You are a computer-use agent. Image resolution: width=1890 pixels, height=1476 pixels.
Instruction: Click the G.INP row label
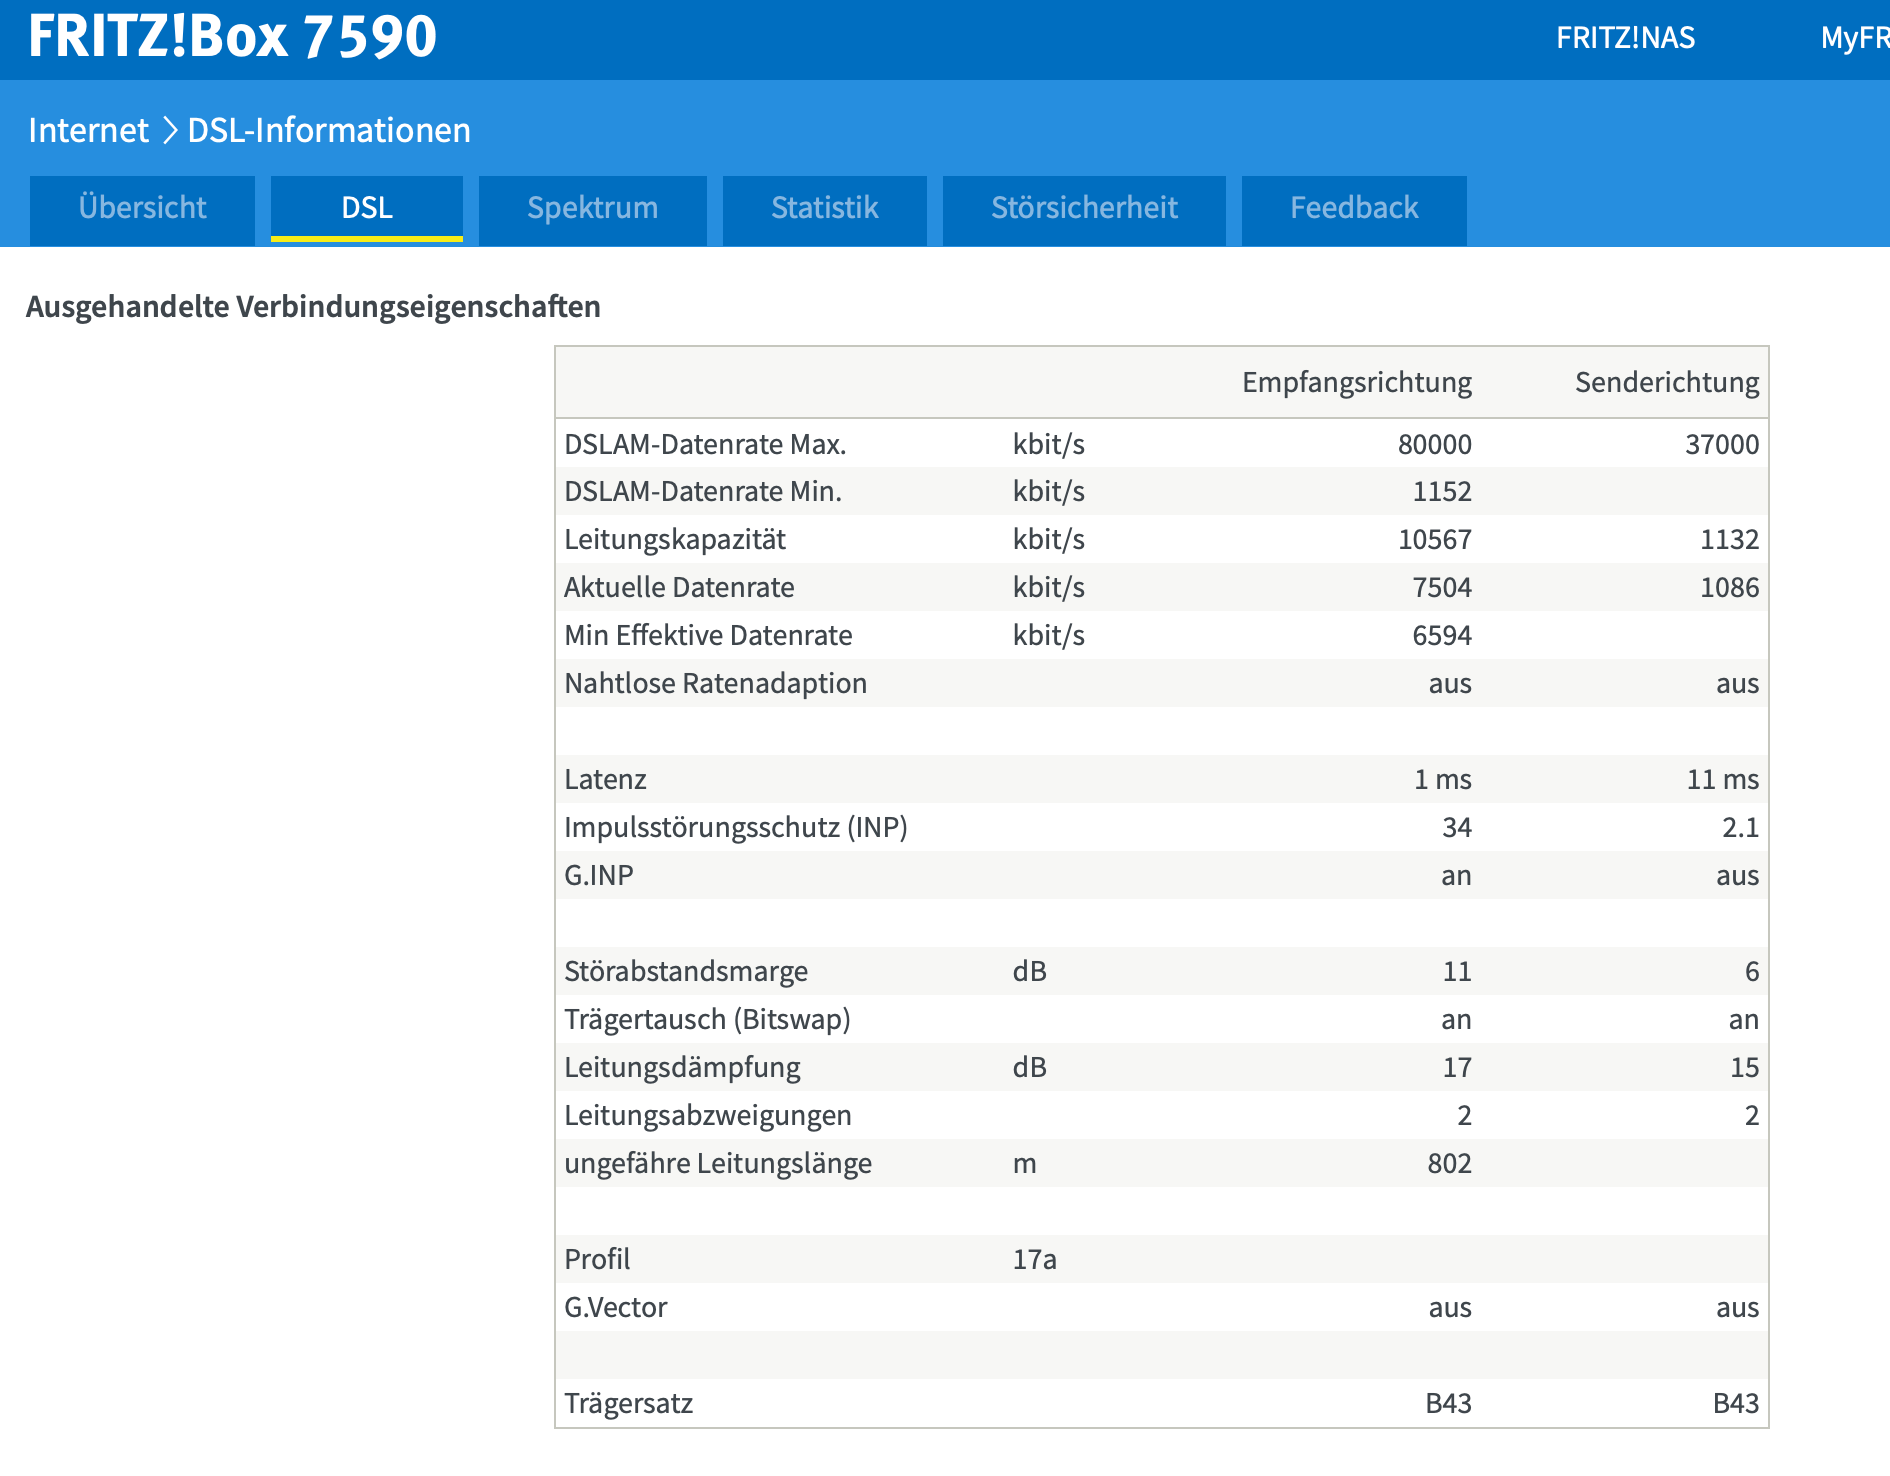coord(599,876)
